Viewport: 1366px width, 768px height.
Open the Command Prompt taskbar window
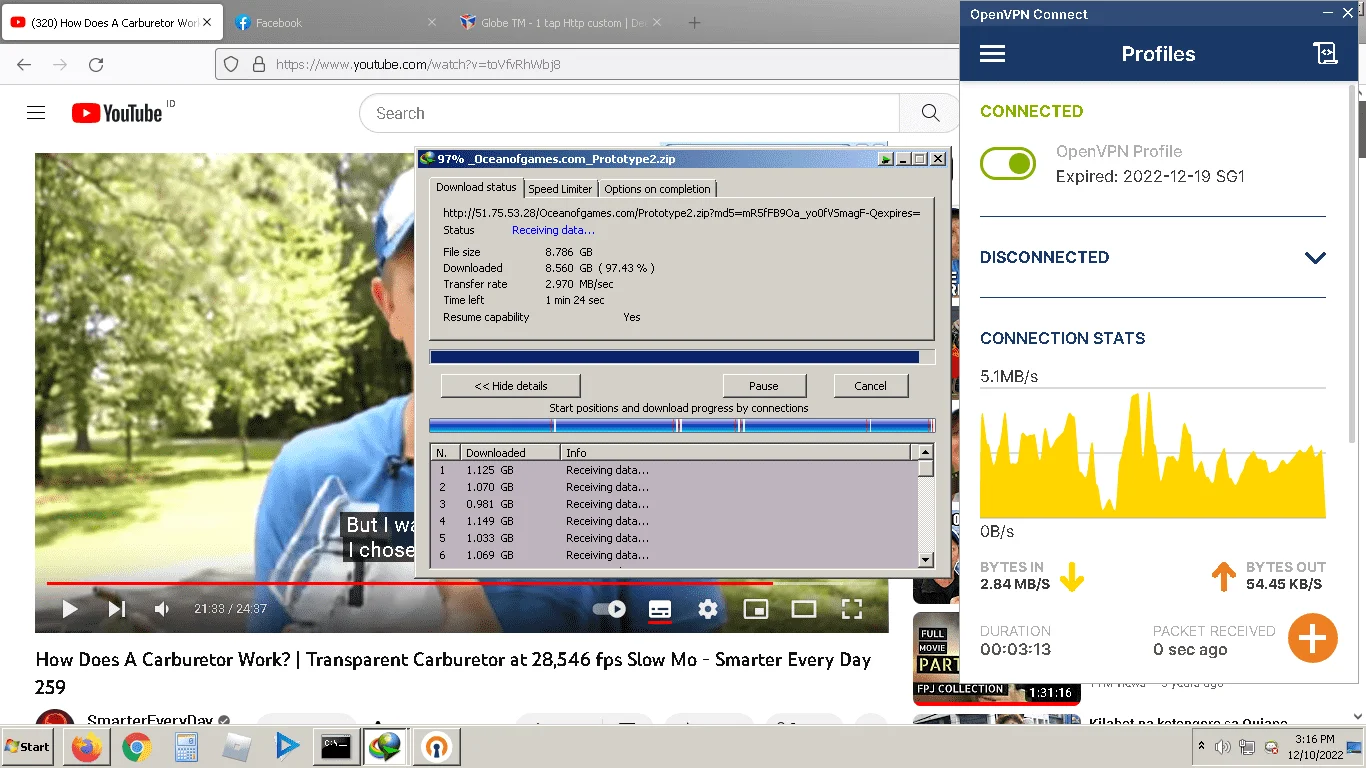336,747
